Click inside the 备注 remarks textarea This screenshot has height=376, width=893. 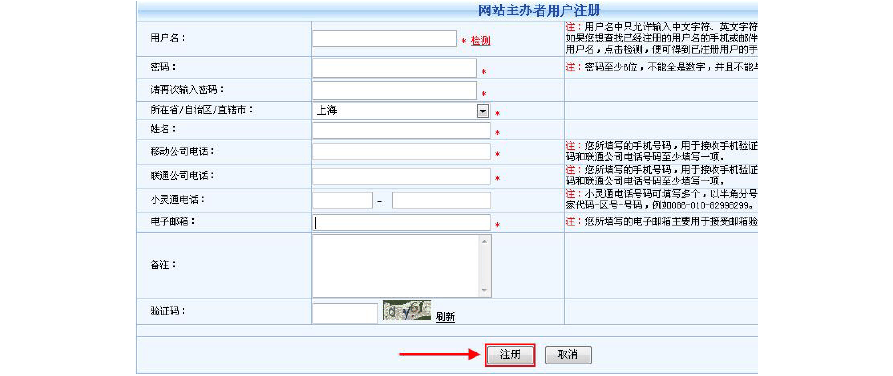(396, 265)
